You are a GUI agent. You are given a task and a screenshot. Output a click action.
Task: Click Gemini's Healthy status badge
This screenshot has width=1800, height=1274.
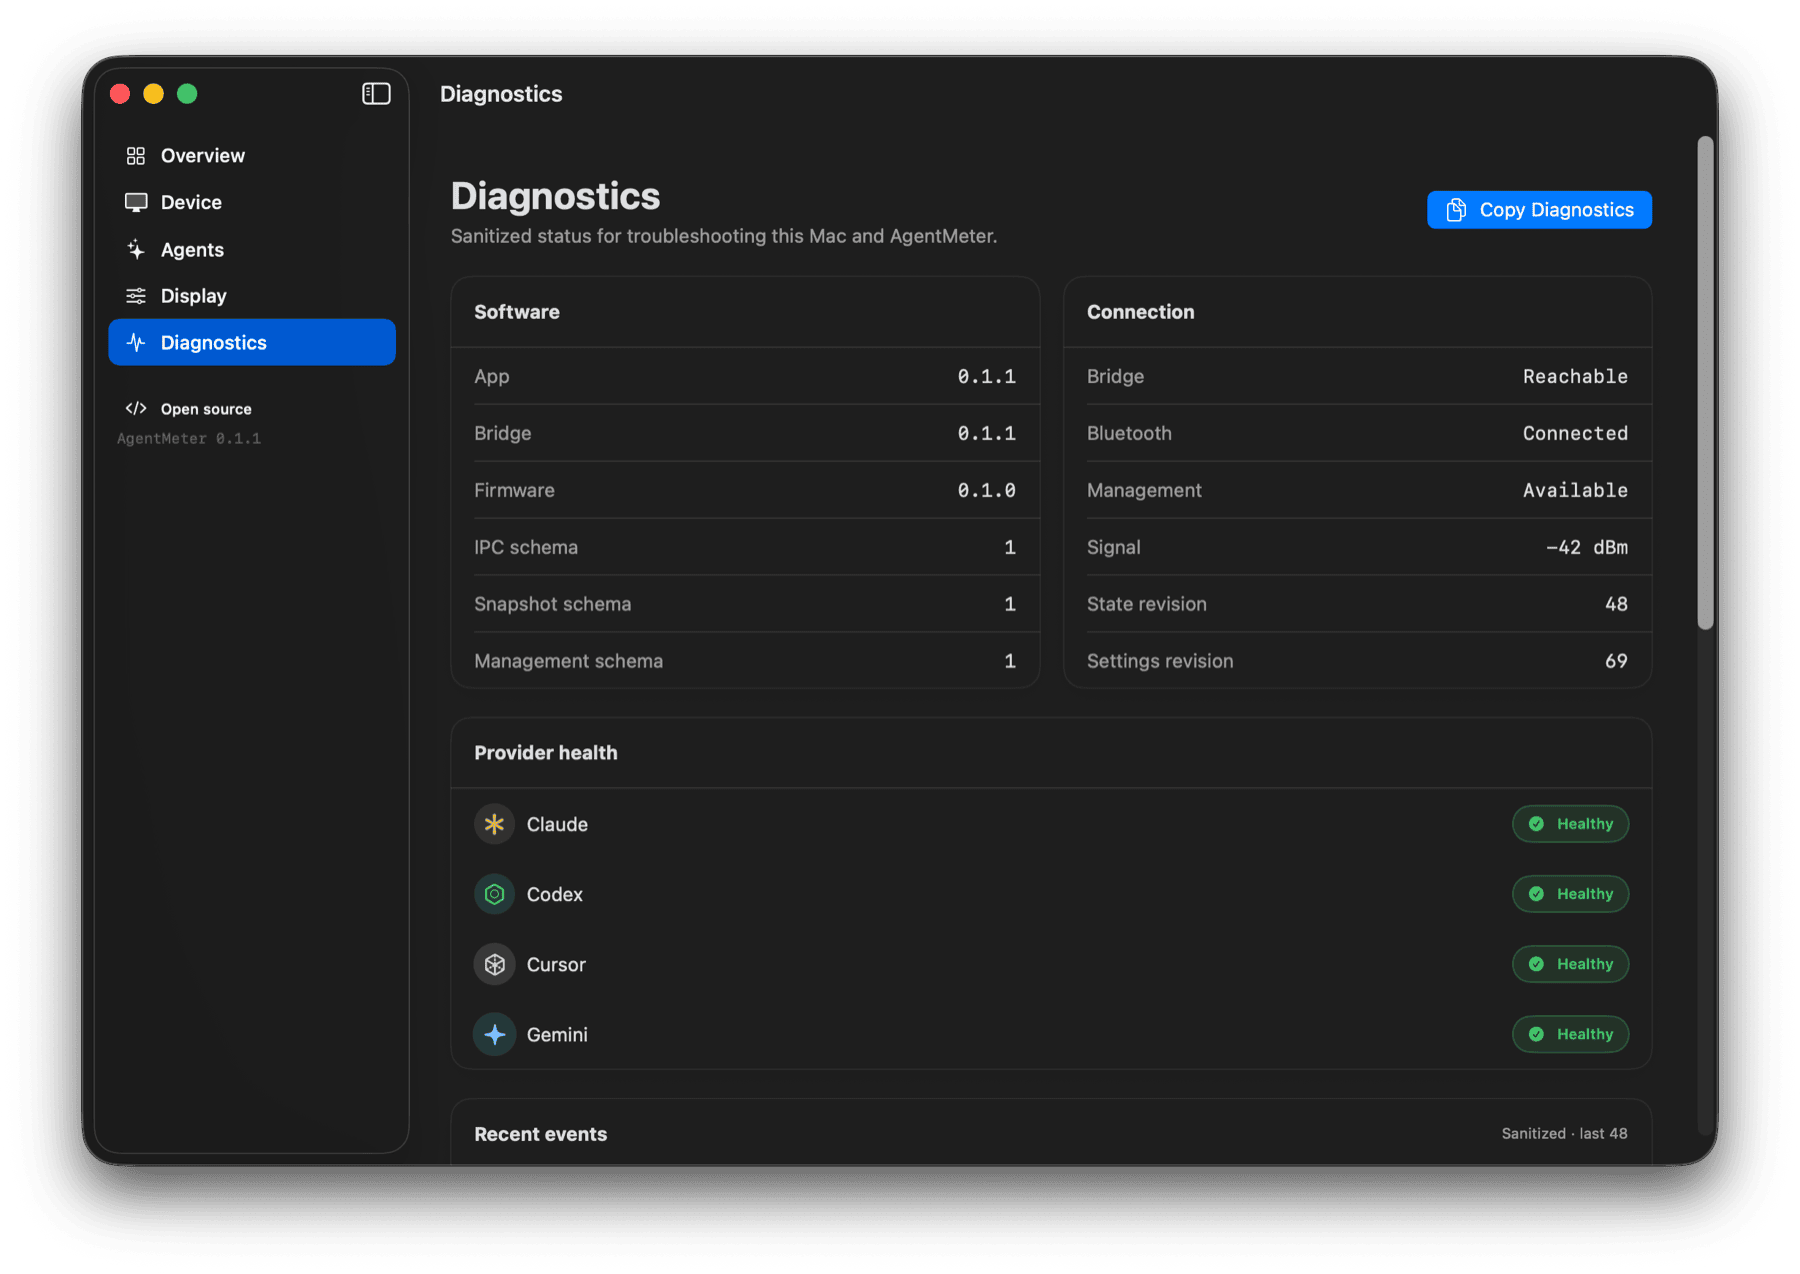click(1570, 1034)
